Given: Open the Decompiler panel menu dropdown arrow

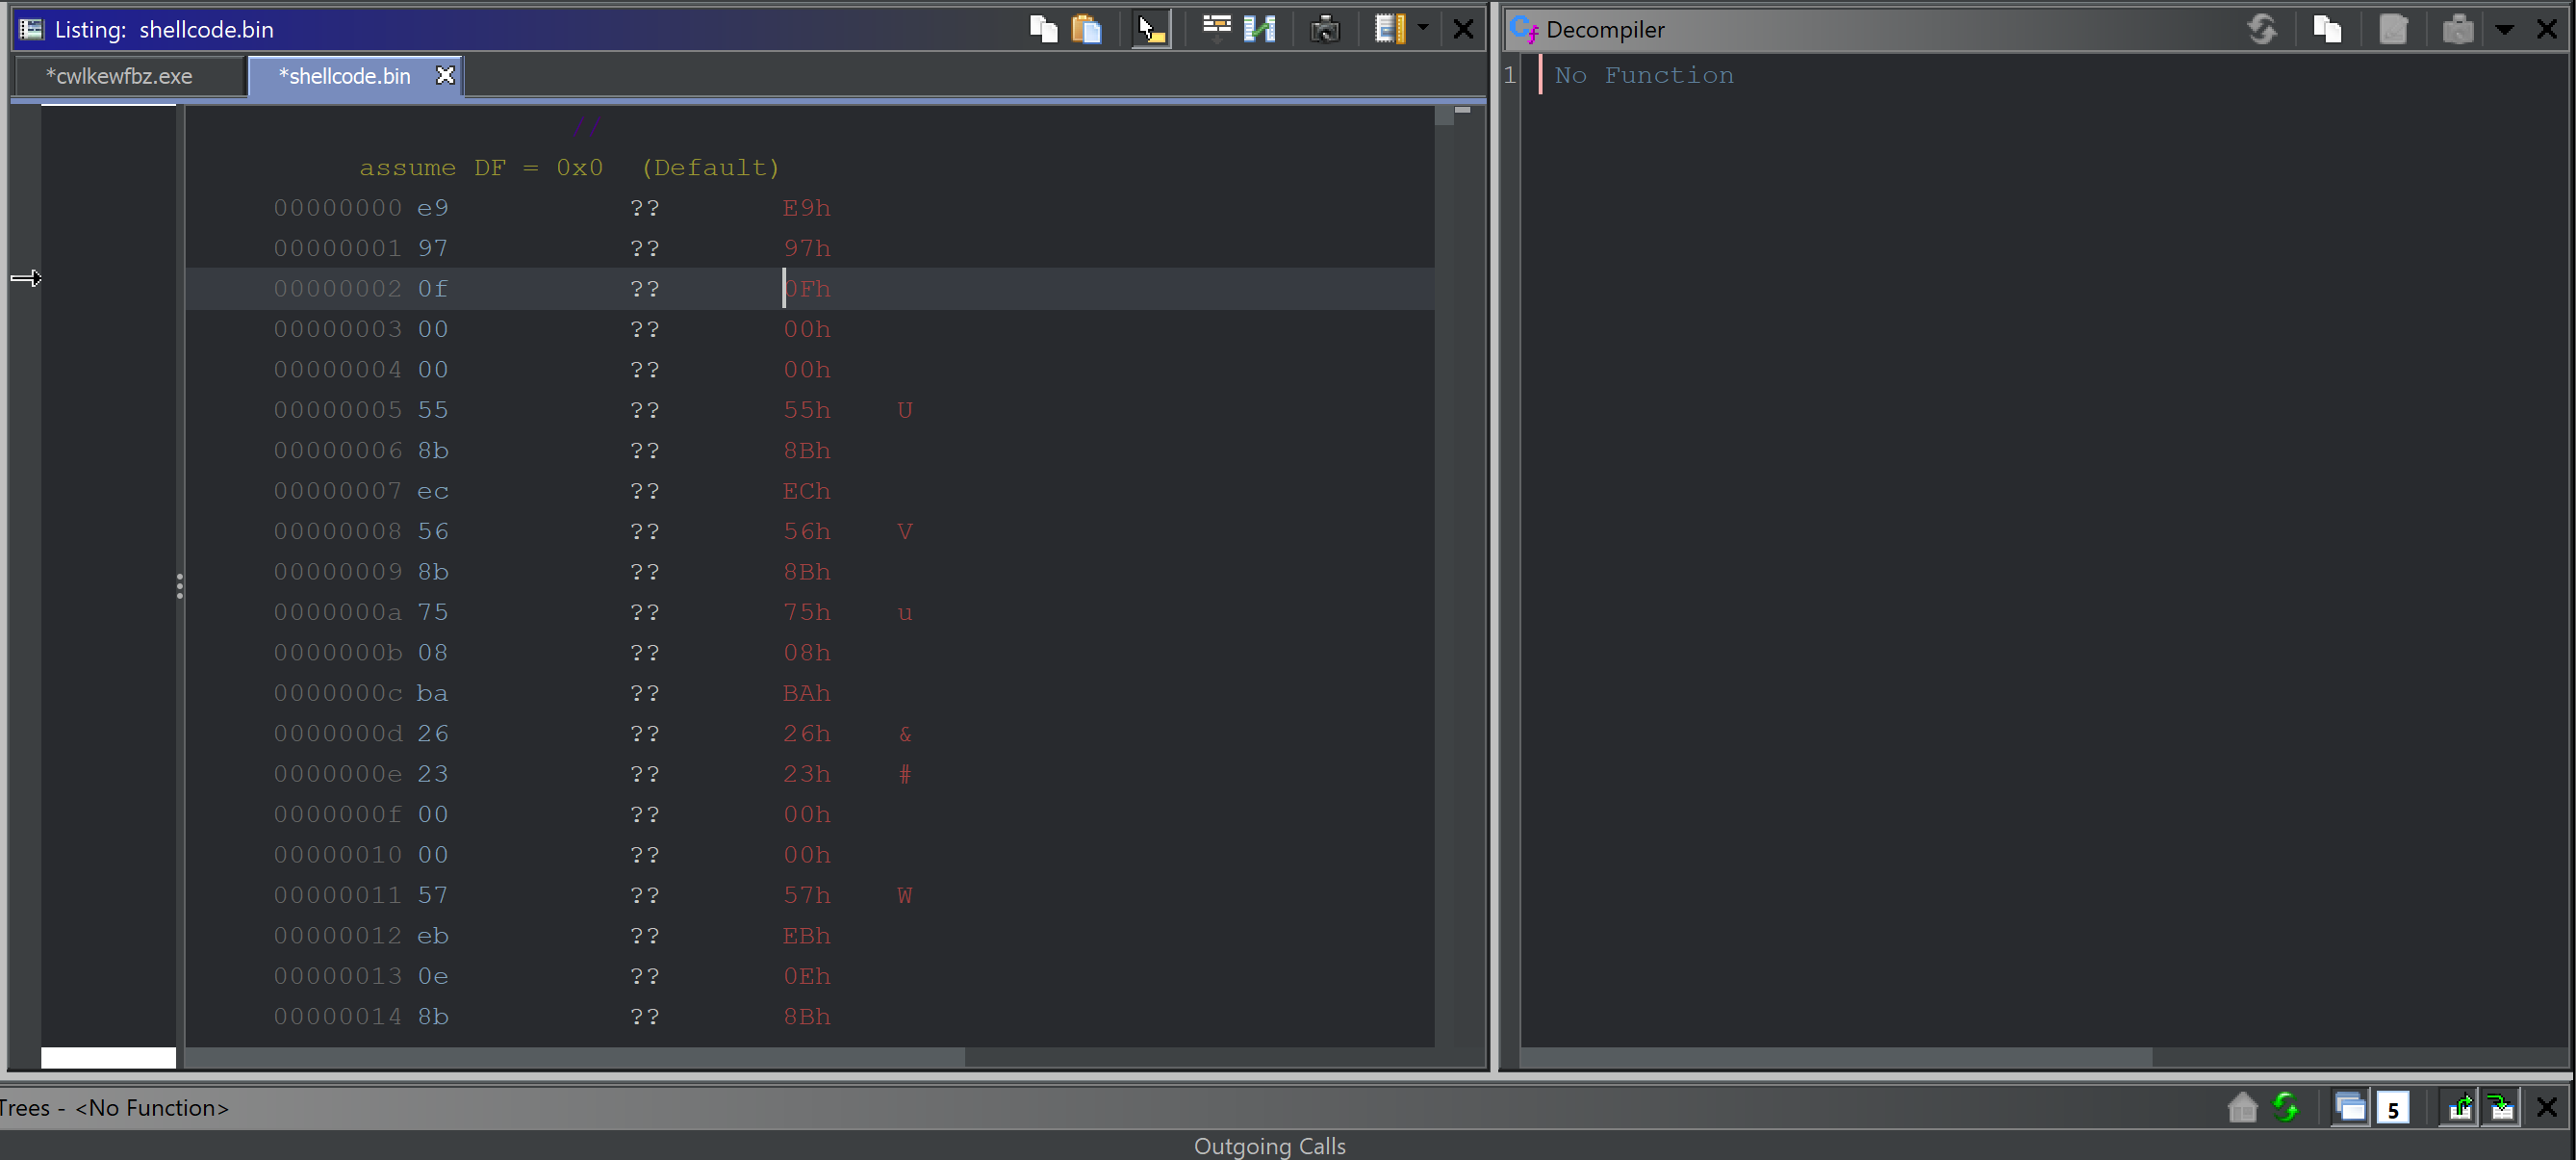Looking at the screenshot, I should (x=2503, y=30).
